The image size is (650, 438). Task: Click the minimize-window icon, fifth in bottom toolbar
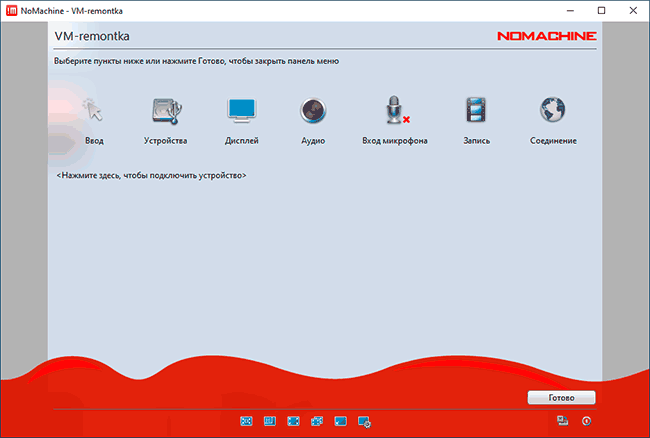click(341, 421)
